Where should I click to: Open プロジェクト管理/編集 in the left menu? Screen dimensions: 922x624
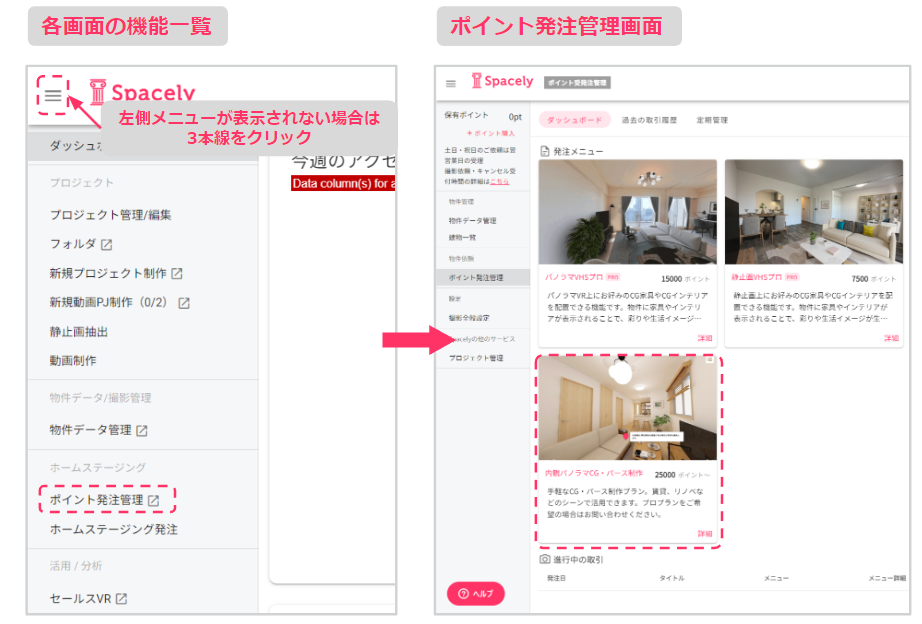(111, 215)
